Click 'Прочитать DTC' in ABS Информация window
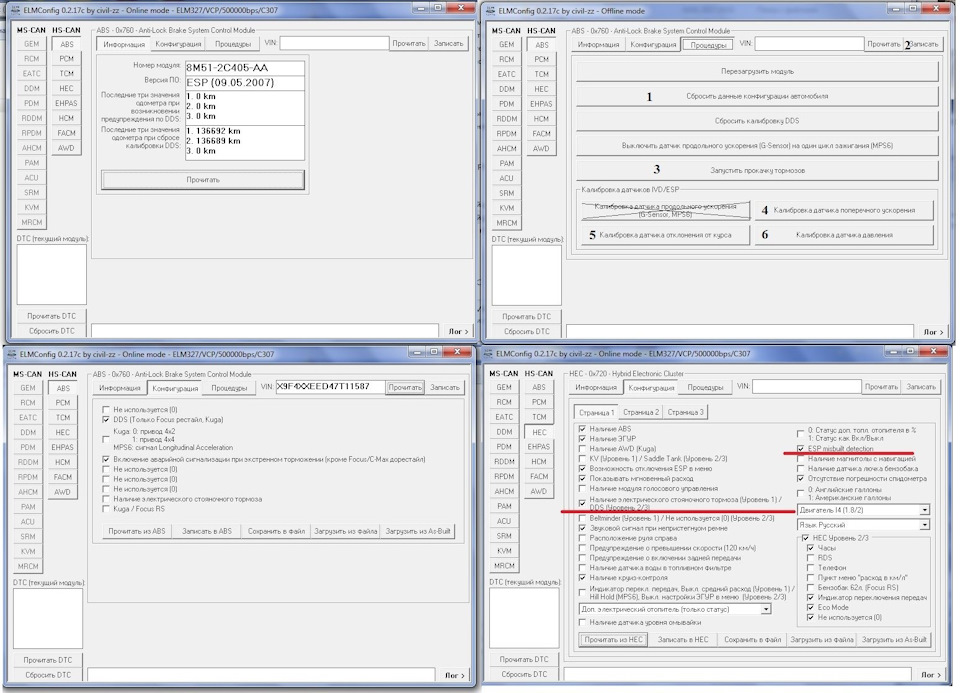 51,316
